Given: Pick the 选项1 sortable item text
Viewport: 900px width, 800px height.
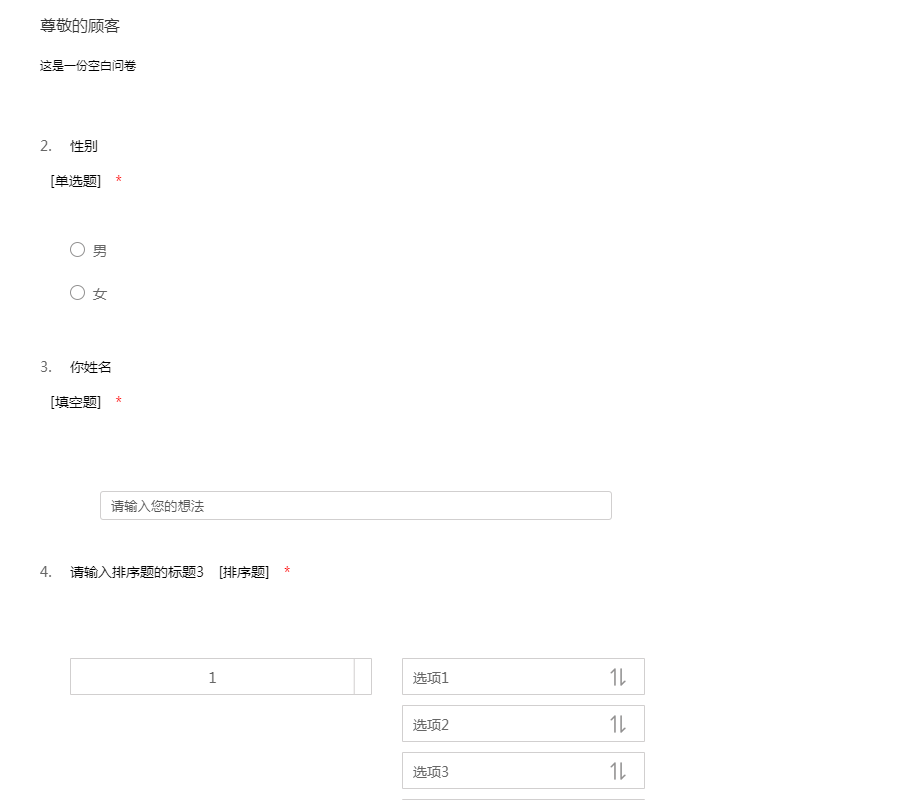Looking at the screenshot, I should 431,678.
